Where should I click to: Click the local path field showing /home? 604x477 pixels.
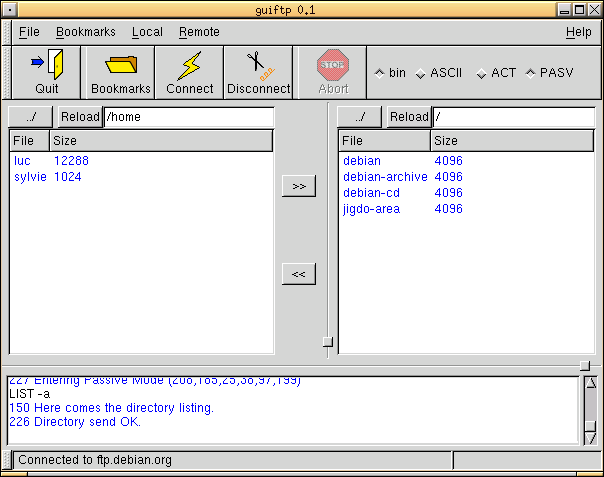click(189, 117)
